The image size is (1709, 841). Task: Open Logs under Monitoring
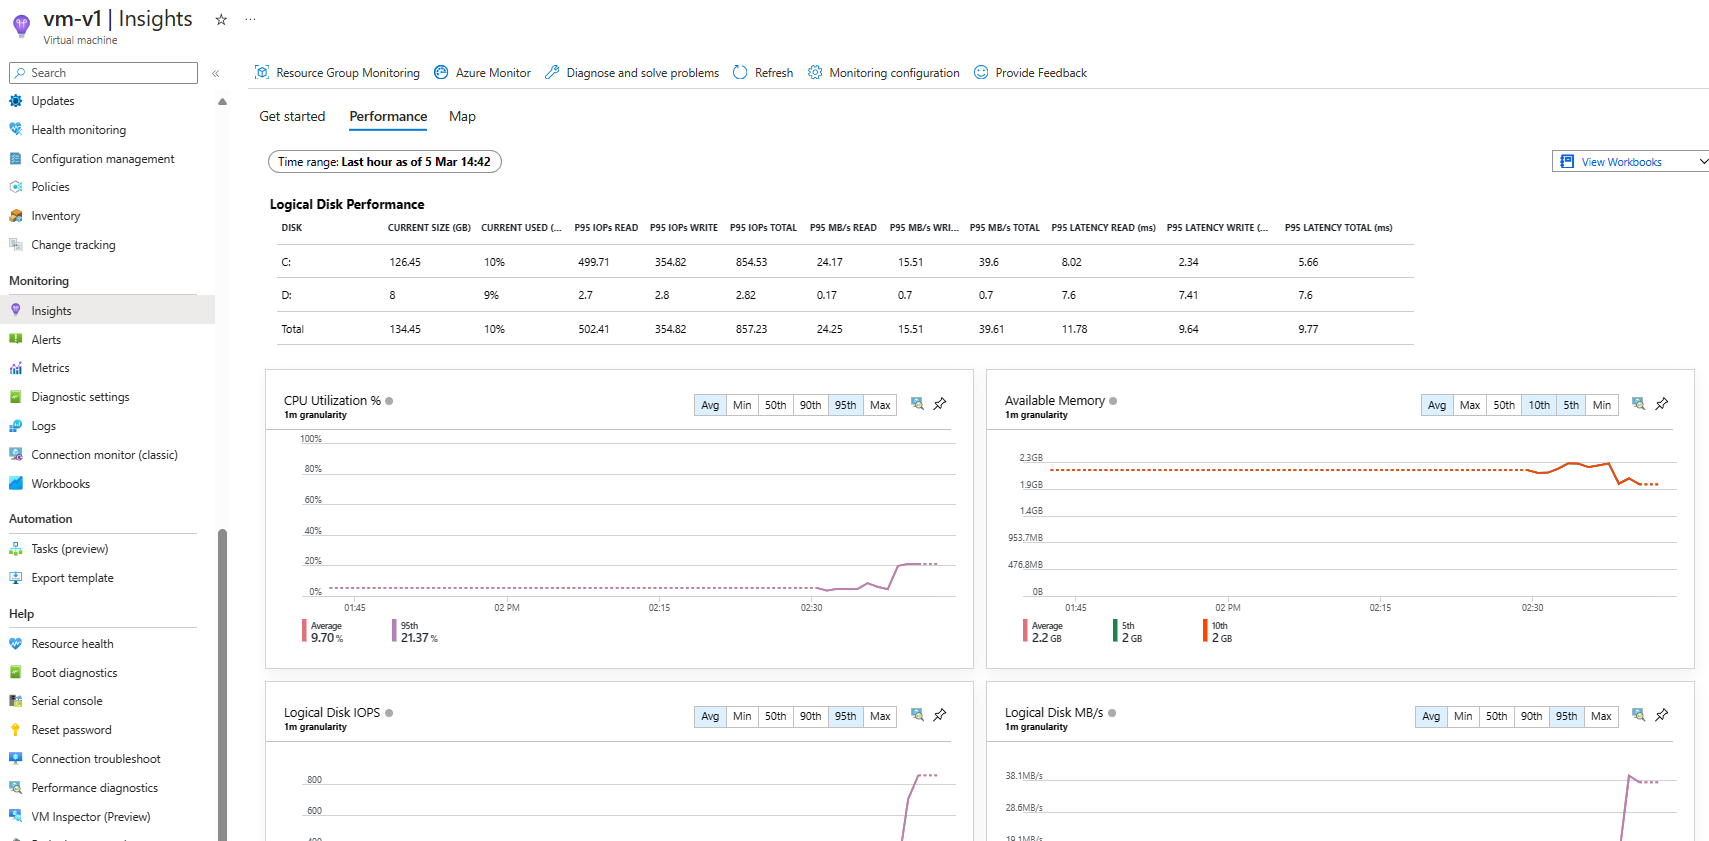click(43, 426)
